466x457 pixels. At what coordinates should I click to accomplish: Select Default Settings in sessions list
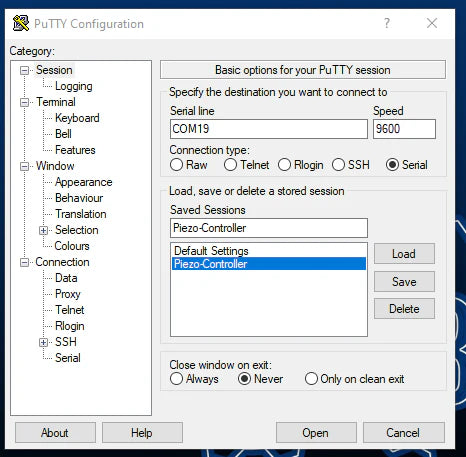269,251
